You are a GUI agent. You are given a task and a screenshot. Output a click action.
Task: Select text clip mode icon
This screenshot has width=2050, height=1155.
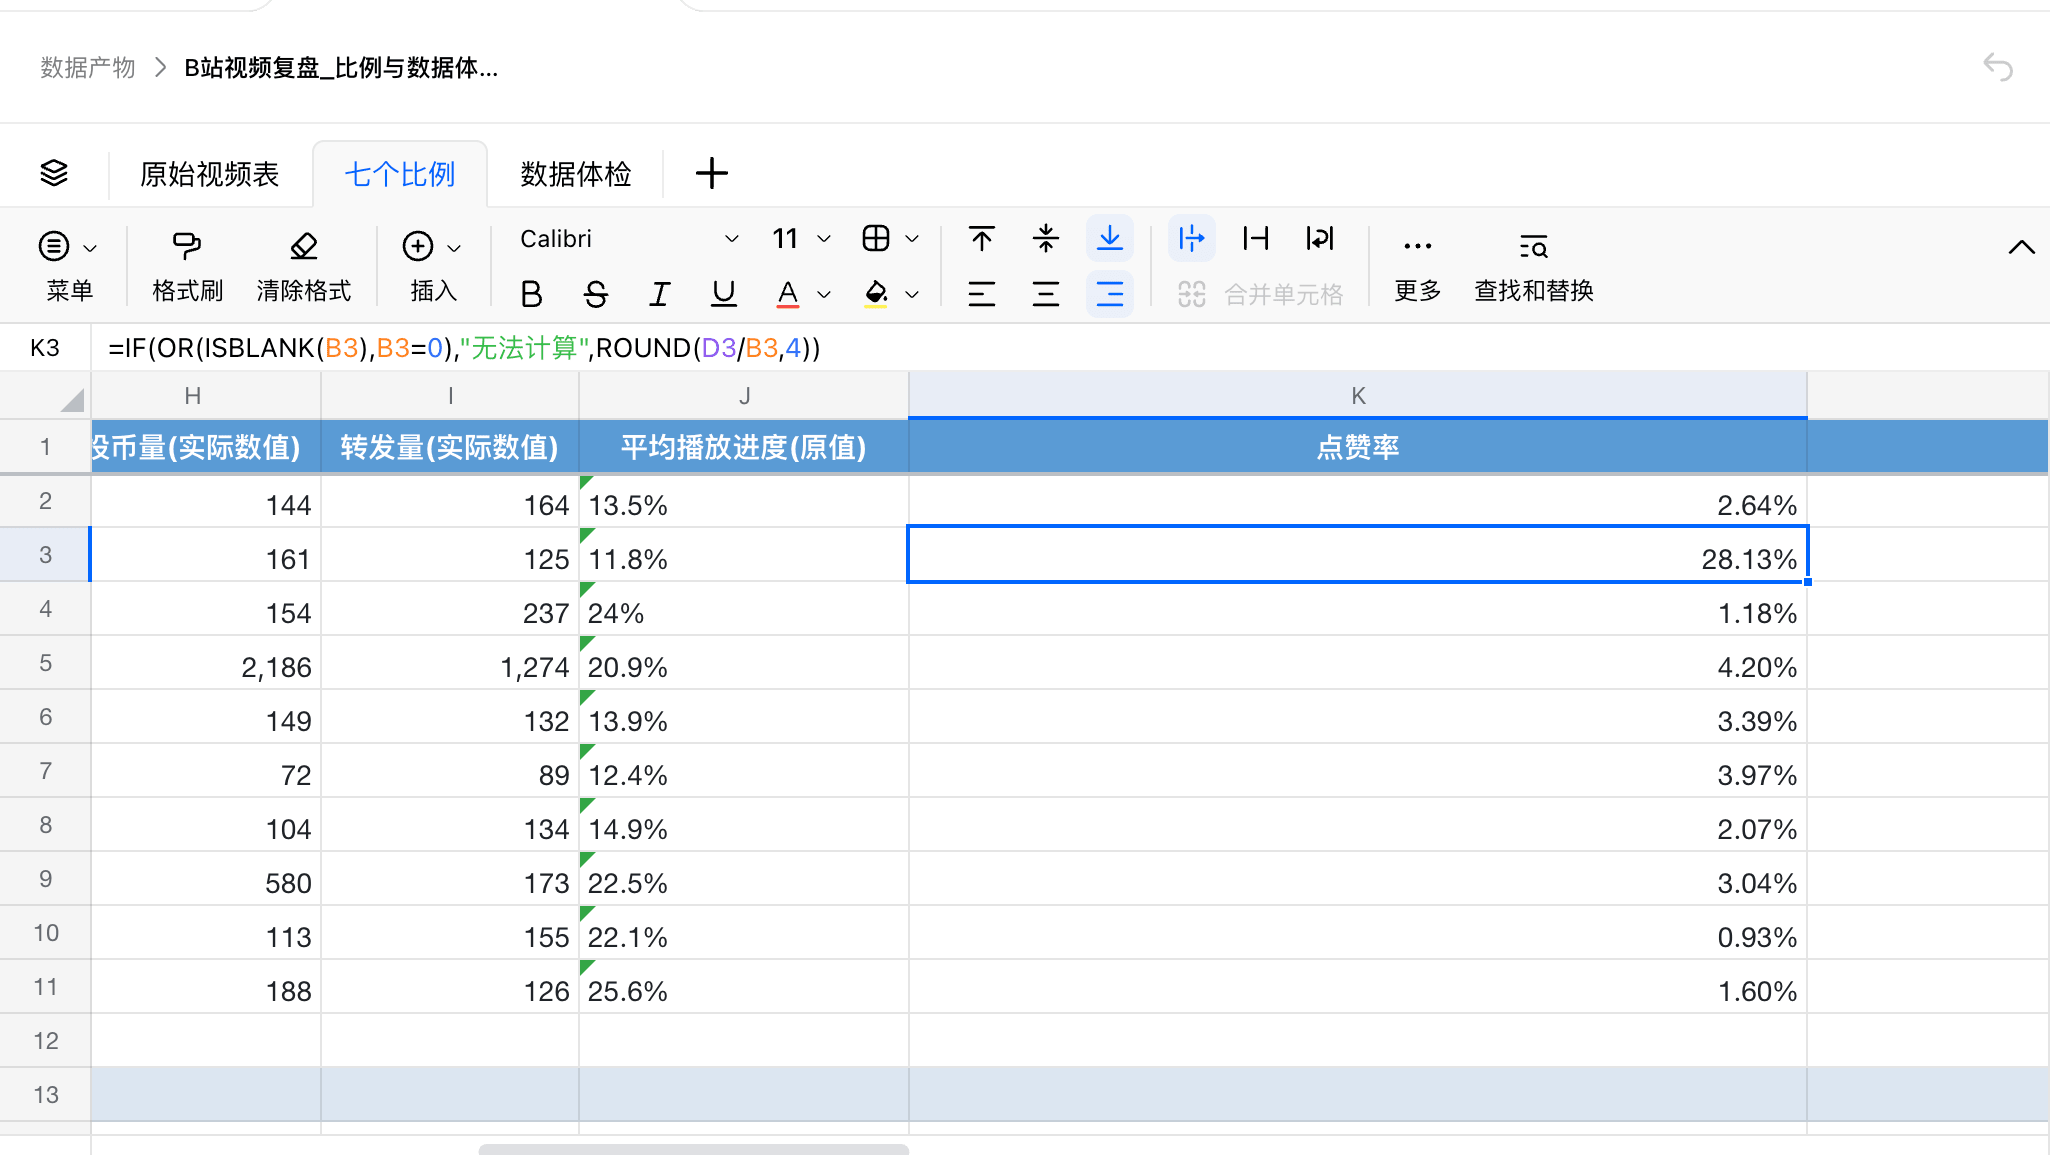pos(1256,238)
